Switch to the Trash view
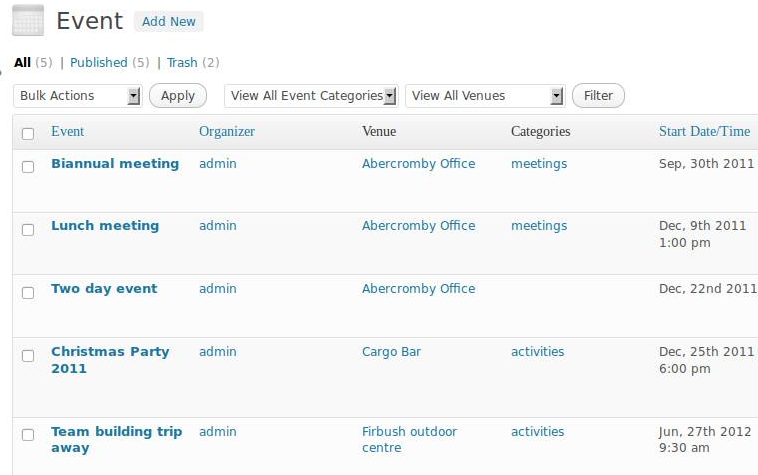The image size is (758, 475). click(x=182, y=63)
